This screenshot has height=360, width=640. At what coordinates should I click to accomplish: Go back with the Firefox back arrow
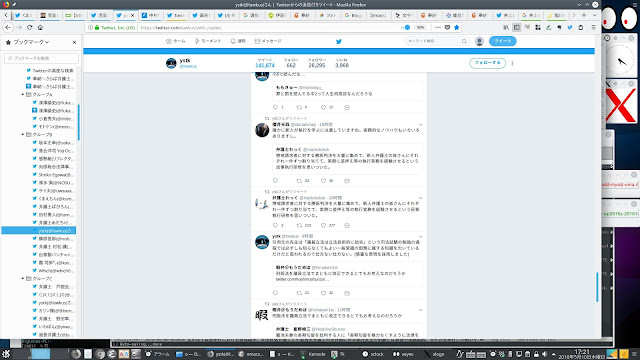click(8, 27)
